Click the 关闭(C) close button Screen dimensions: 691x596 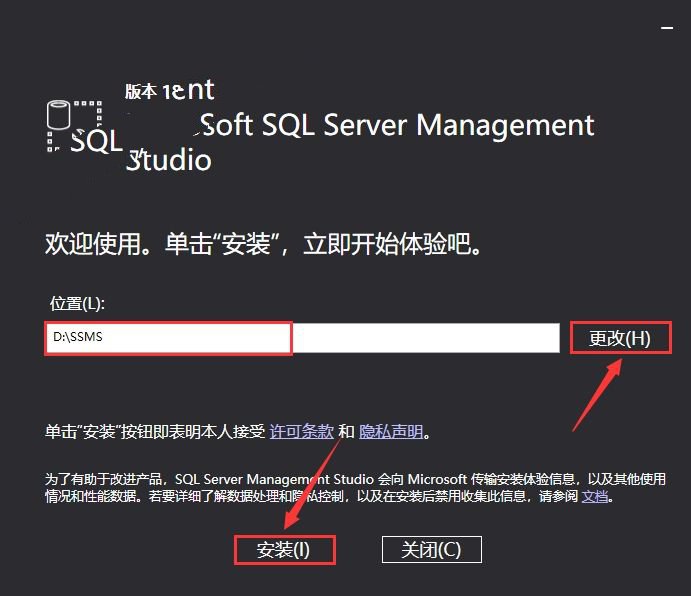431,550
